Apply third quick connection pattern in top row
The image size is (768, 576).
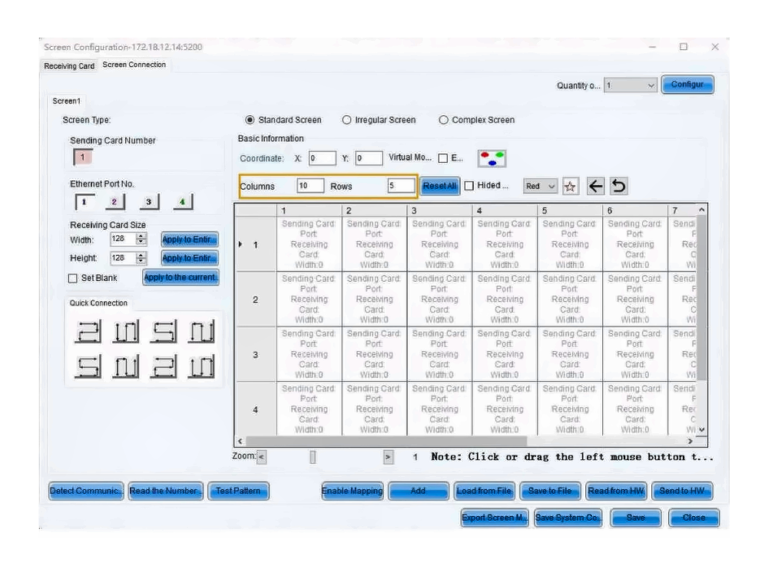tap(164, 331)
